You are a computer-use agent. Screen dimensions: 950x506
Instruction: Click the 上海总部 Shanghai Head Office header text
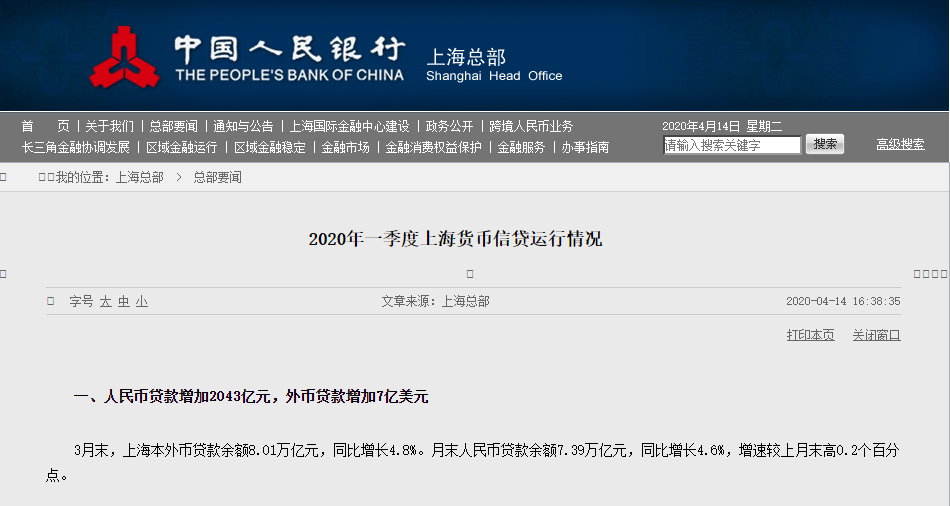coord(494,65)
